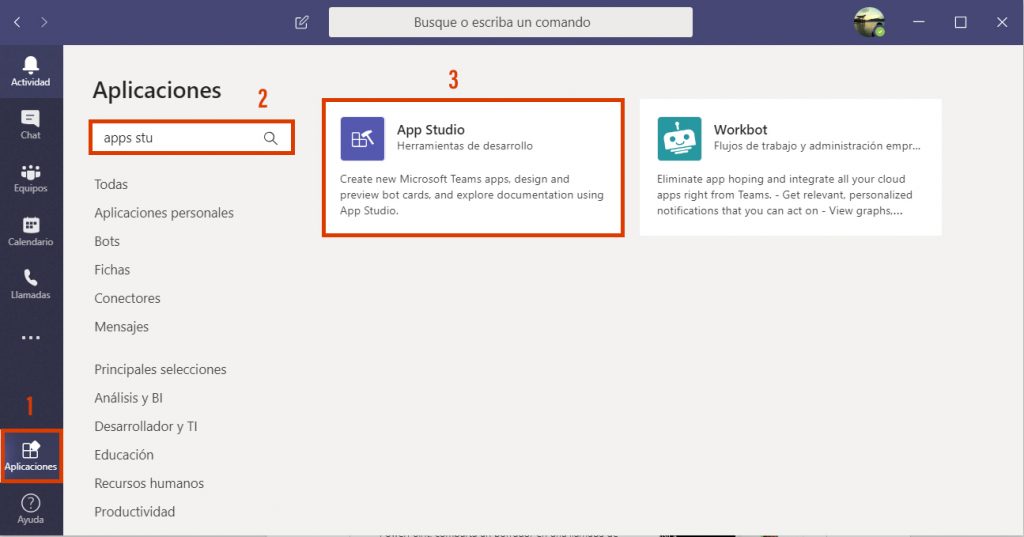
Task: Select the Bots category
Action: click(x=107, y=241)
